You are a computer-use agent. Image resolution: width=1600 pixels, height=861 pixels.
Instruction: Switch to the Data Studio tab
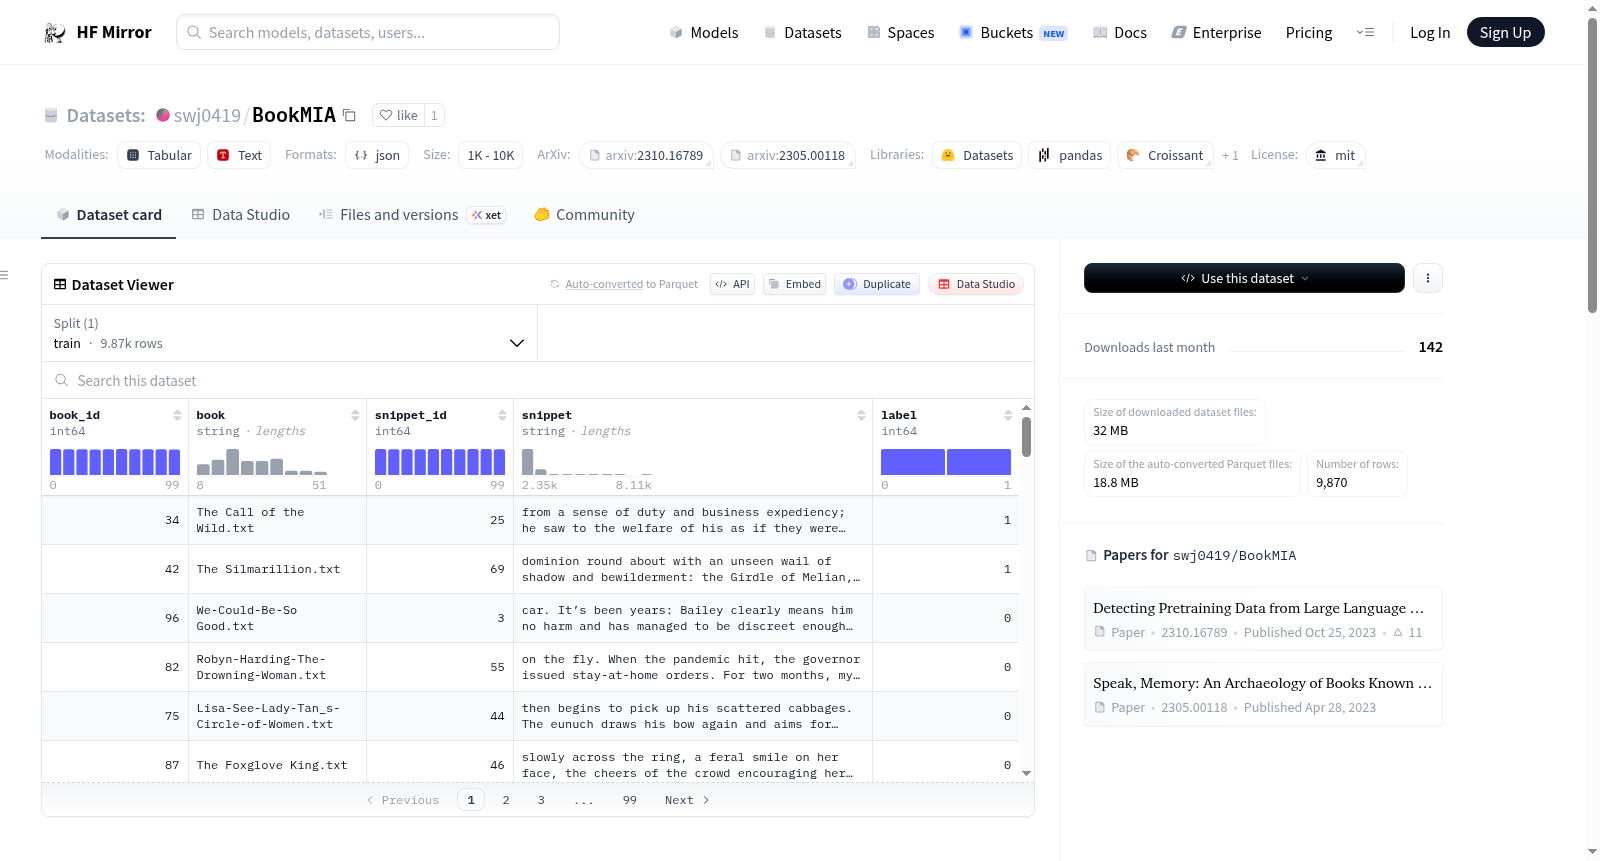(241, 215)
